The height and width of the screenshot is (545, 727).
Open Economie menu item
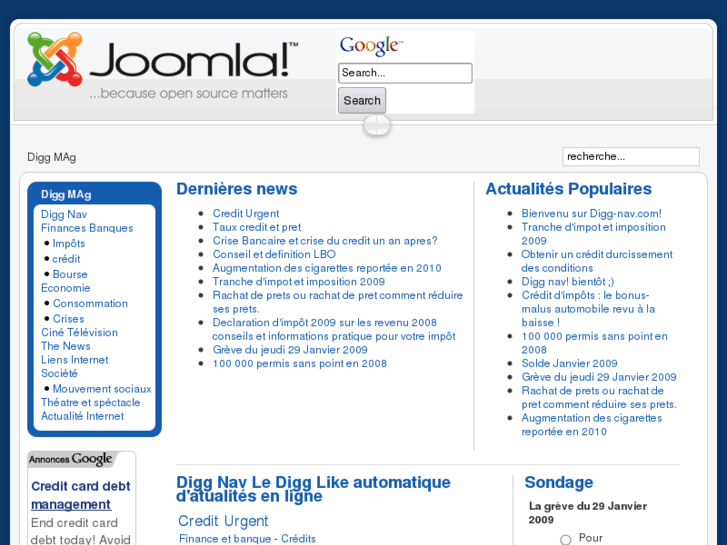click(x=65, y=288)
